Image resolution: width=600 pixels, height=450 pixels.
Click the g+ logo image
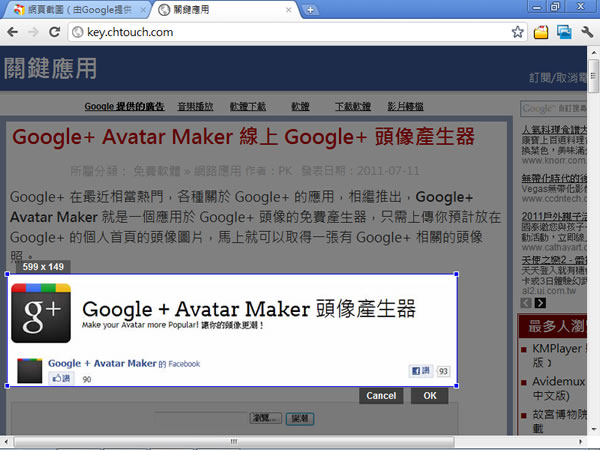coord(41,313)
